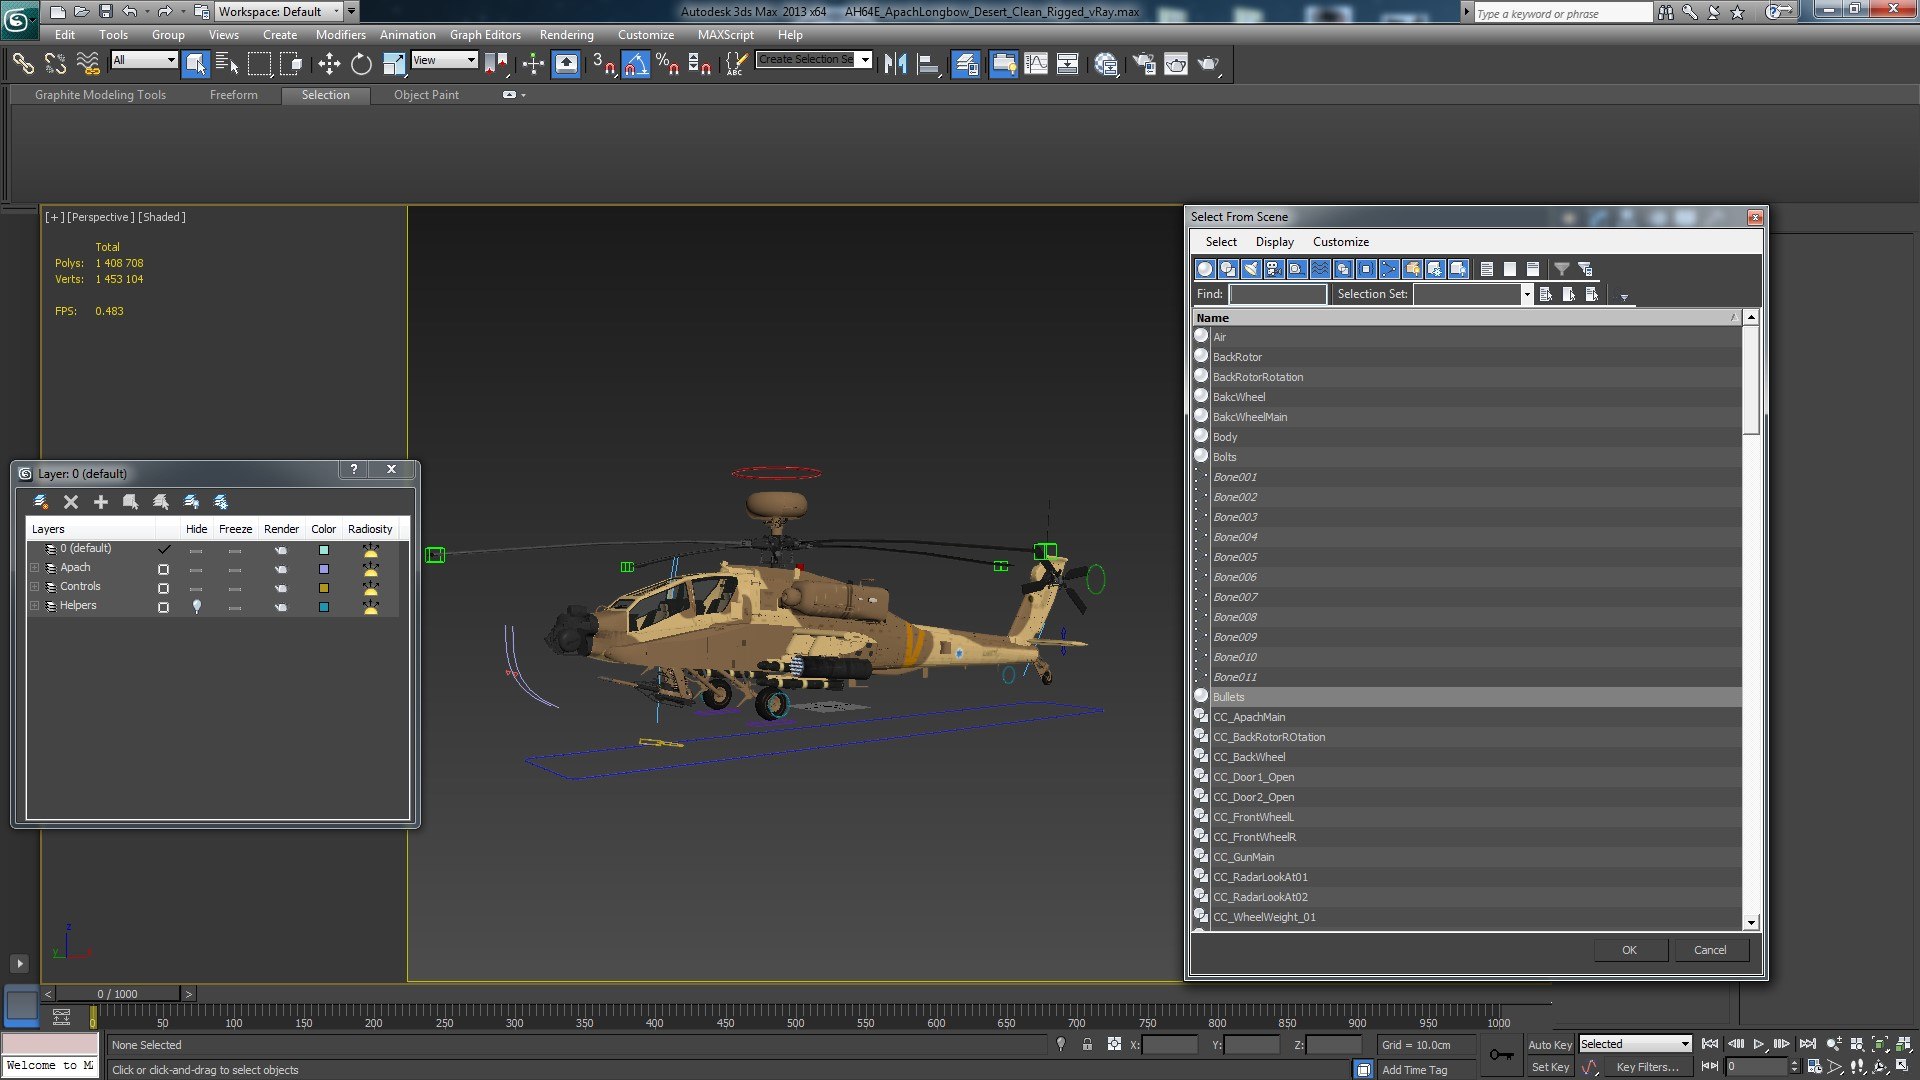Select the Select and Move tool
Viewport: 1920px width, 1080px height.
point(329,65)
